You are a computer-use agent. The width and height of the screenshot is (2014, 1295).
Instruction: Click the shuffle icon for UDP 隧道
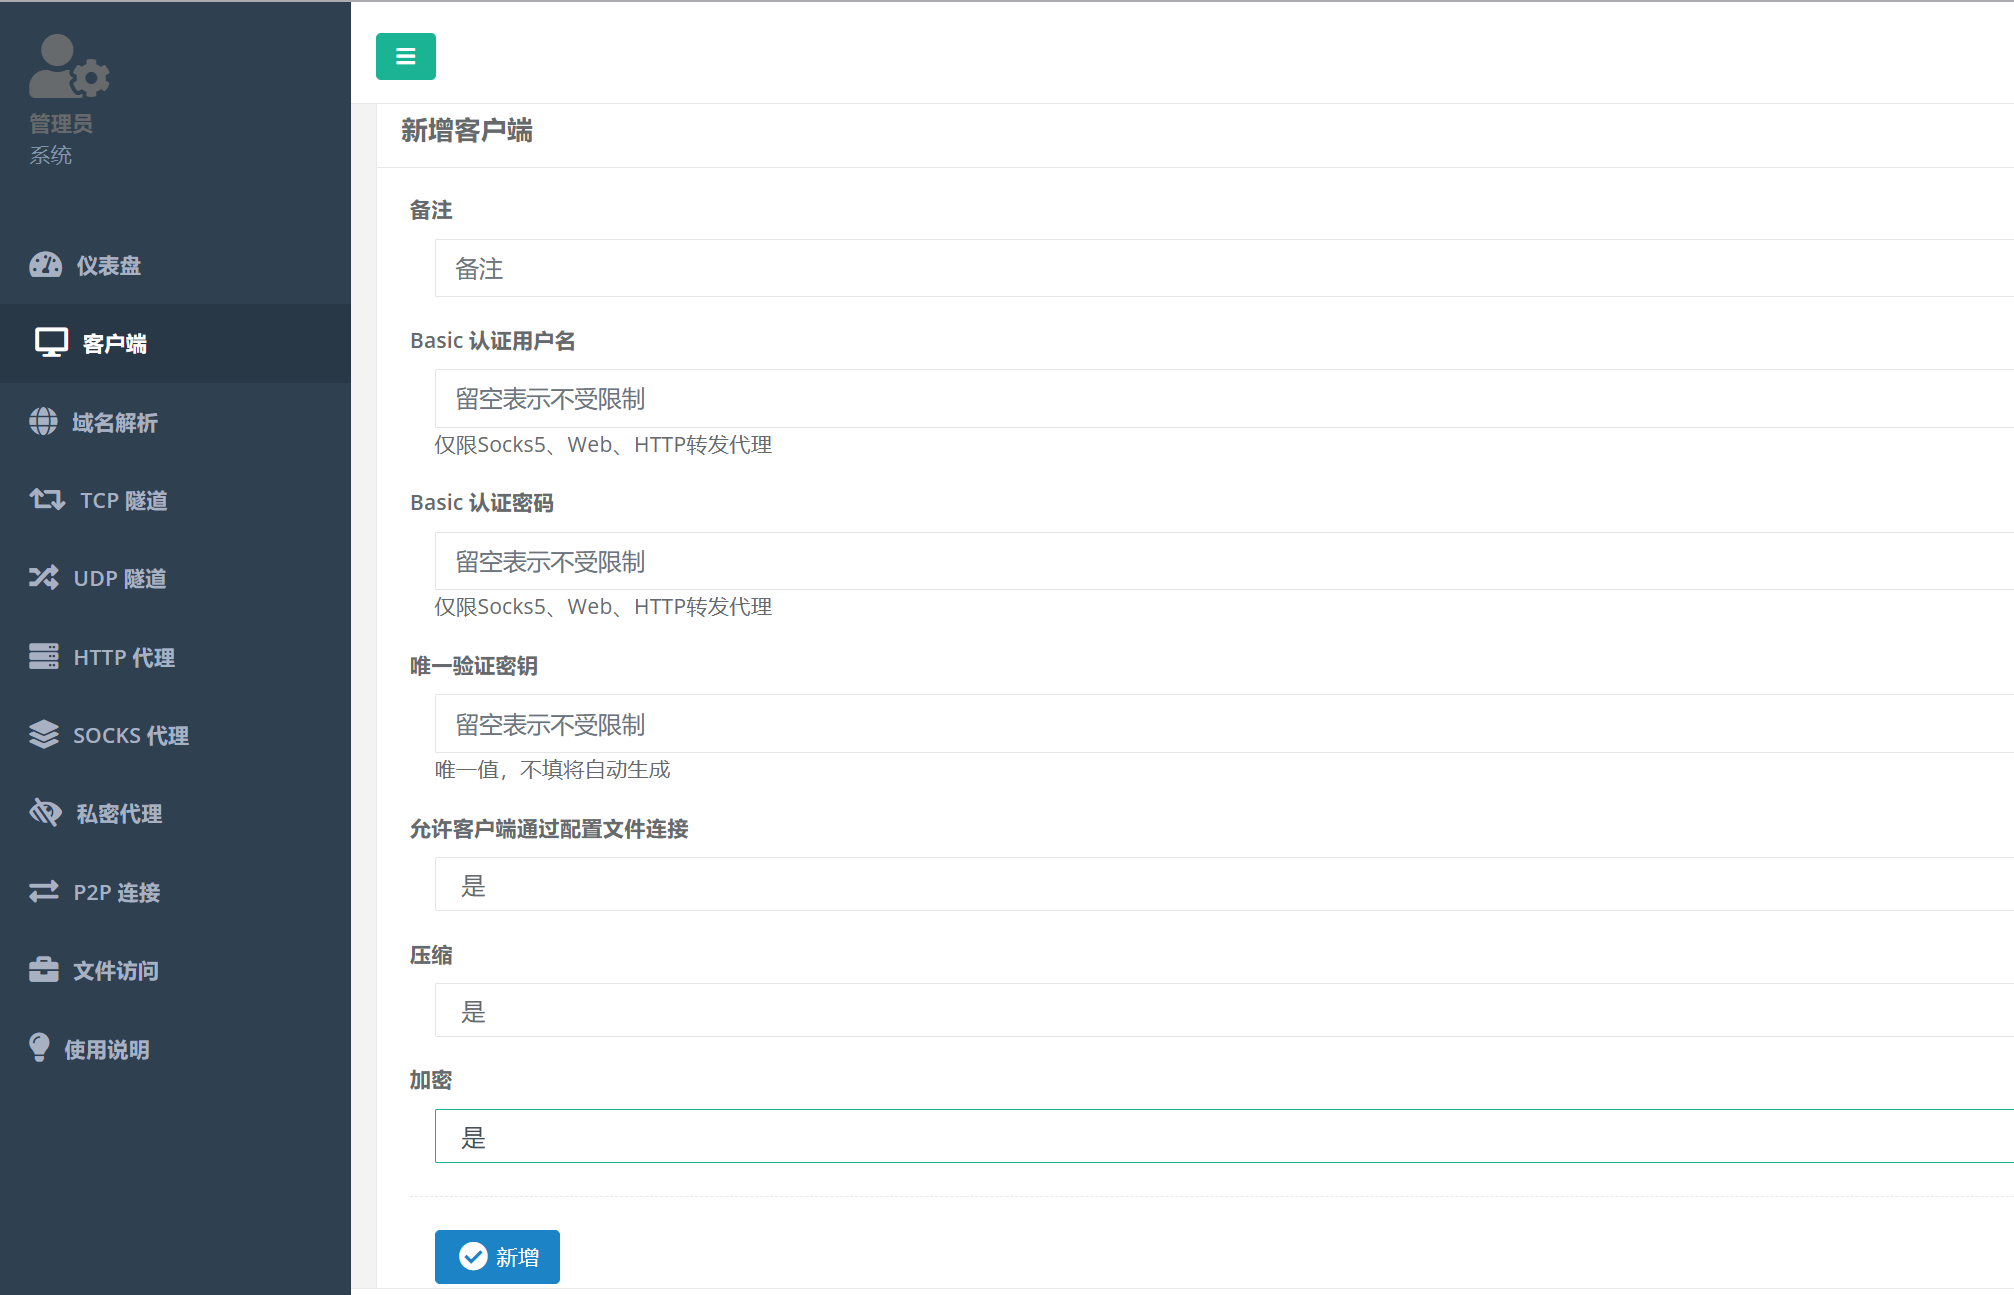pos(44,578)
